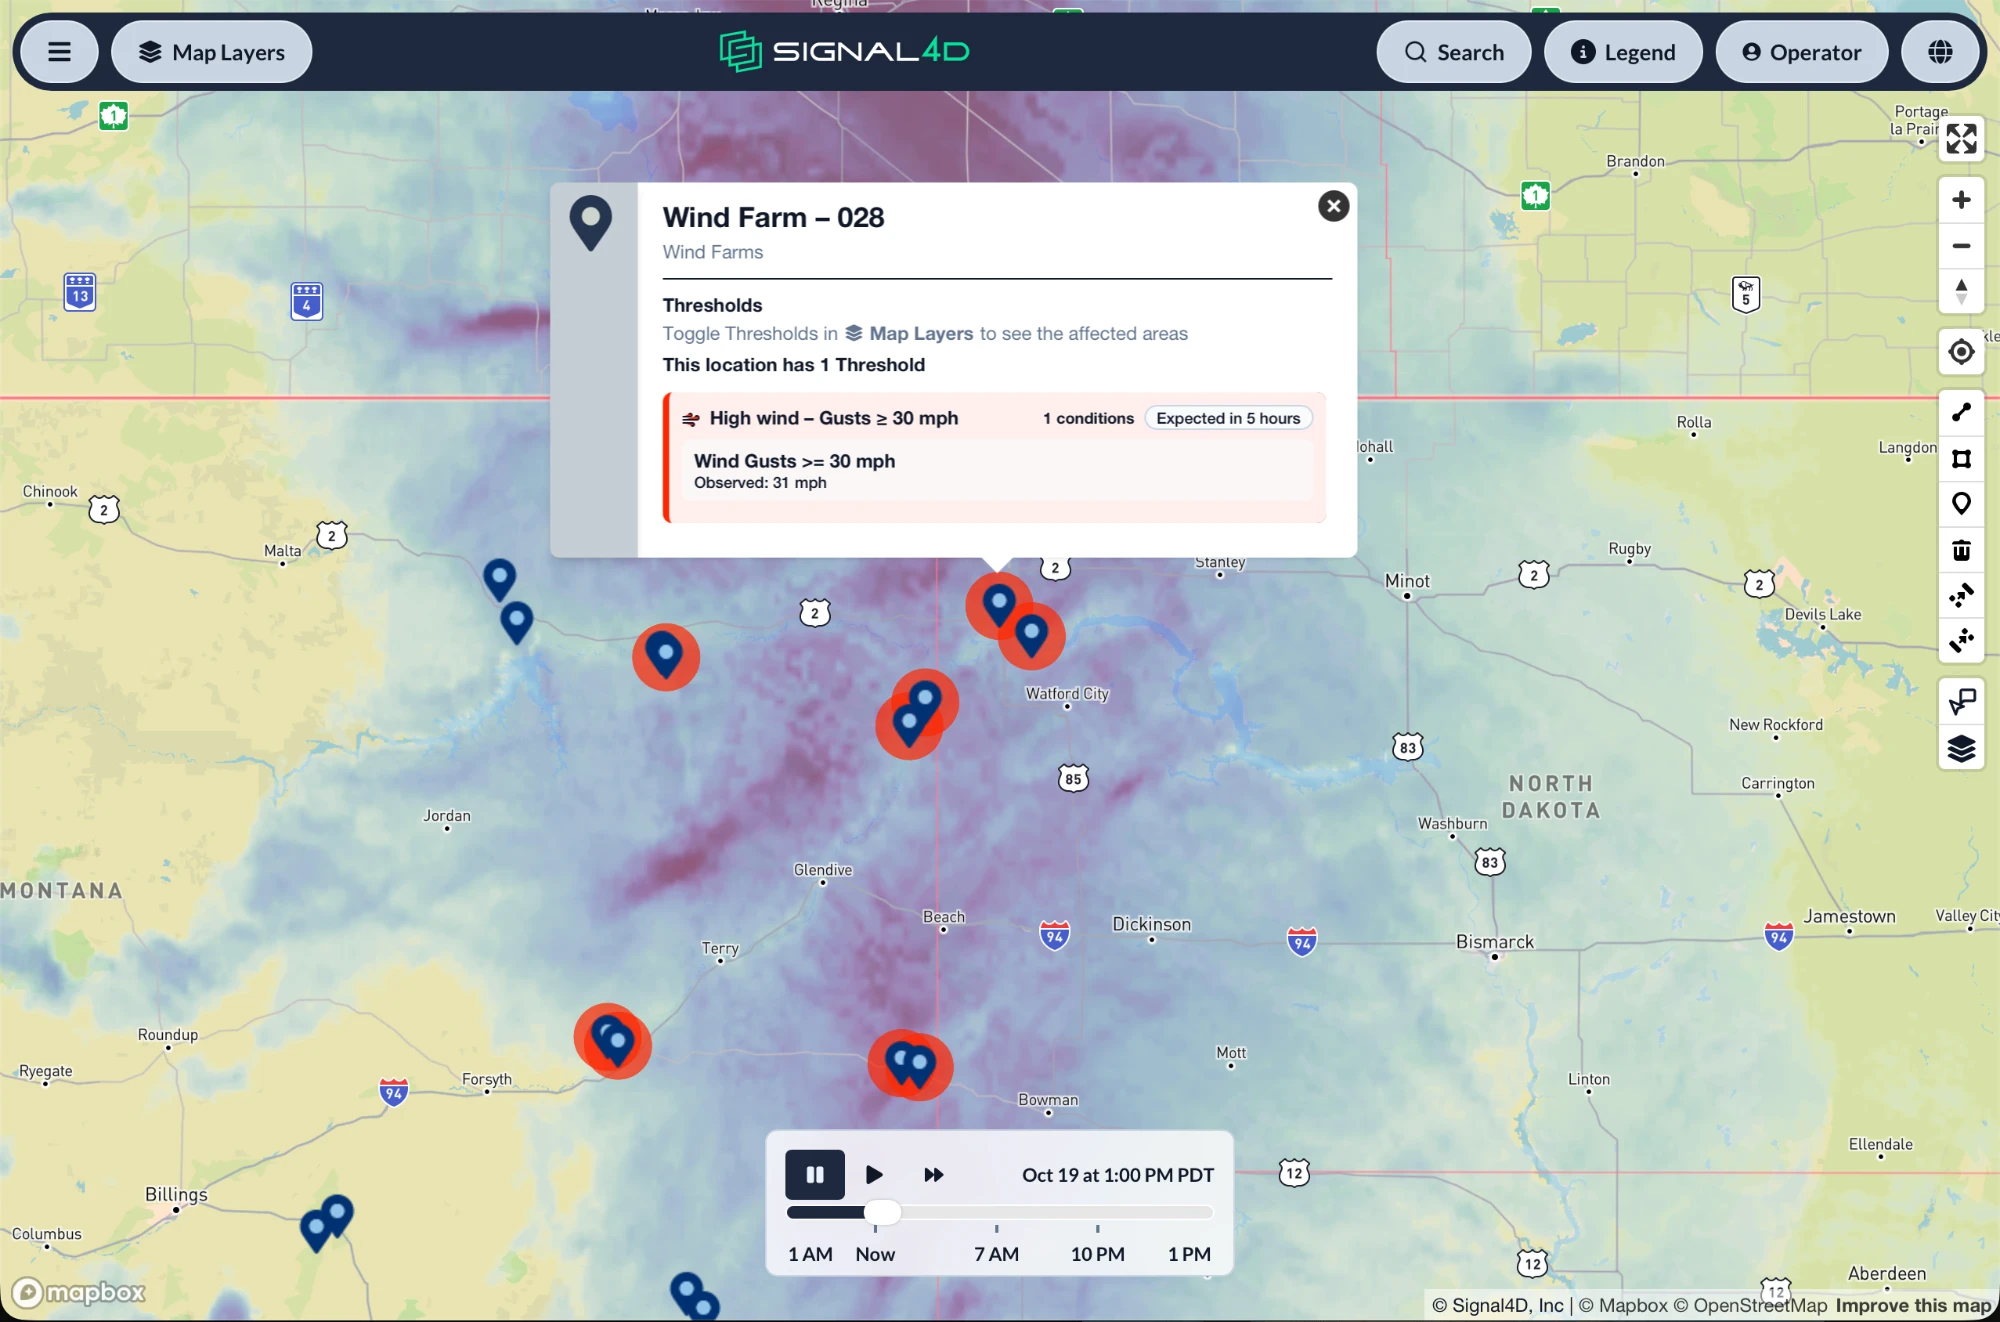Select the line drawing tool
This screenshot has width=2000, height=1322.
[x=1961, y=412]
